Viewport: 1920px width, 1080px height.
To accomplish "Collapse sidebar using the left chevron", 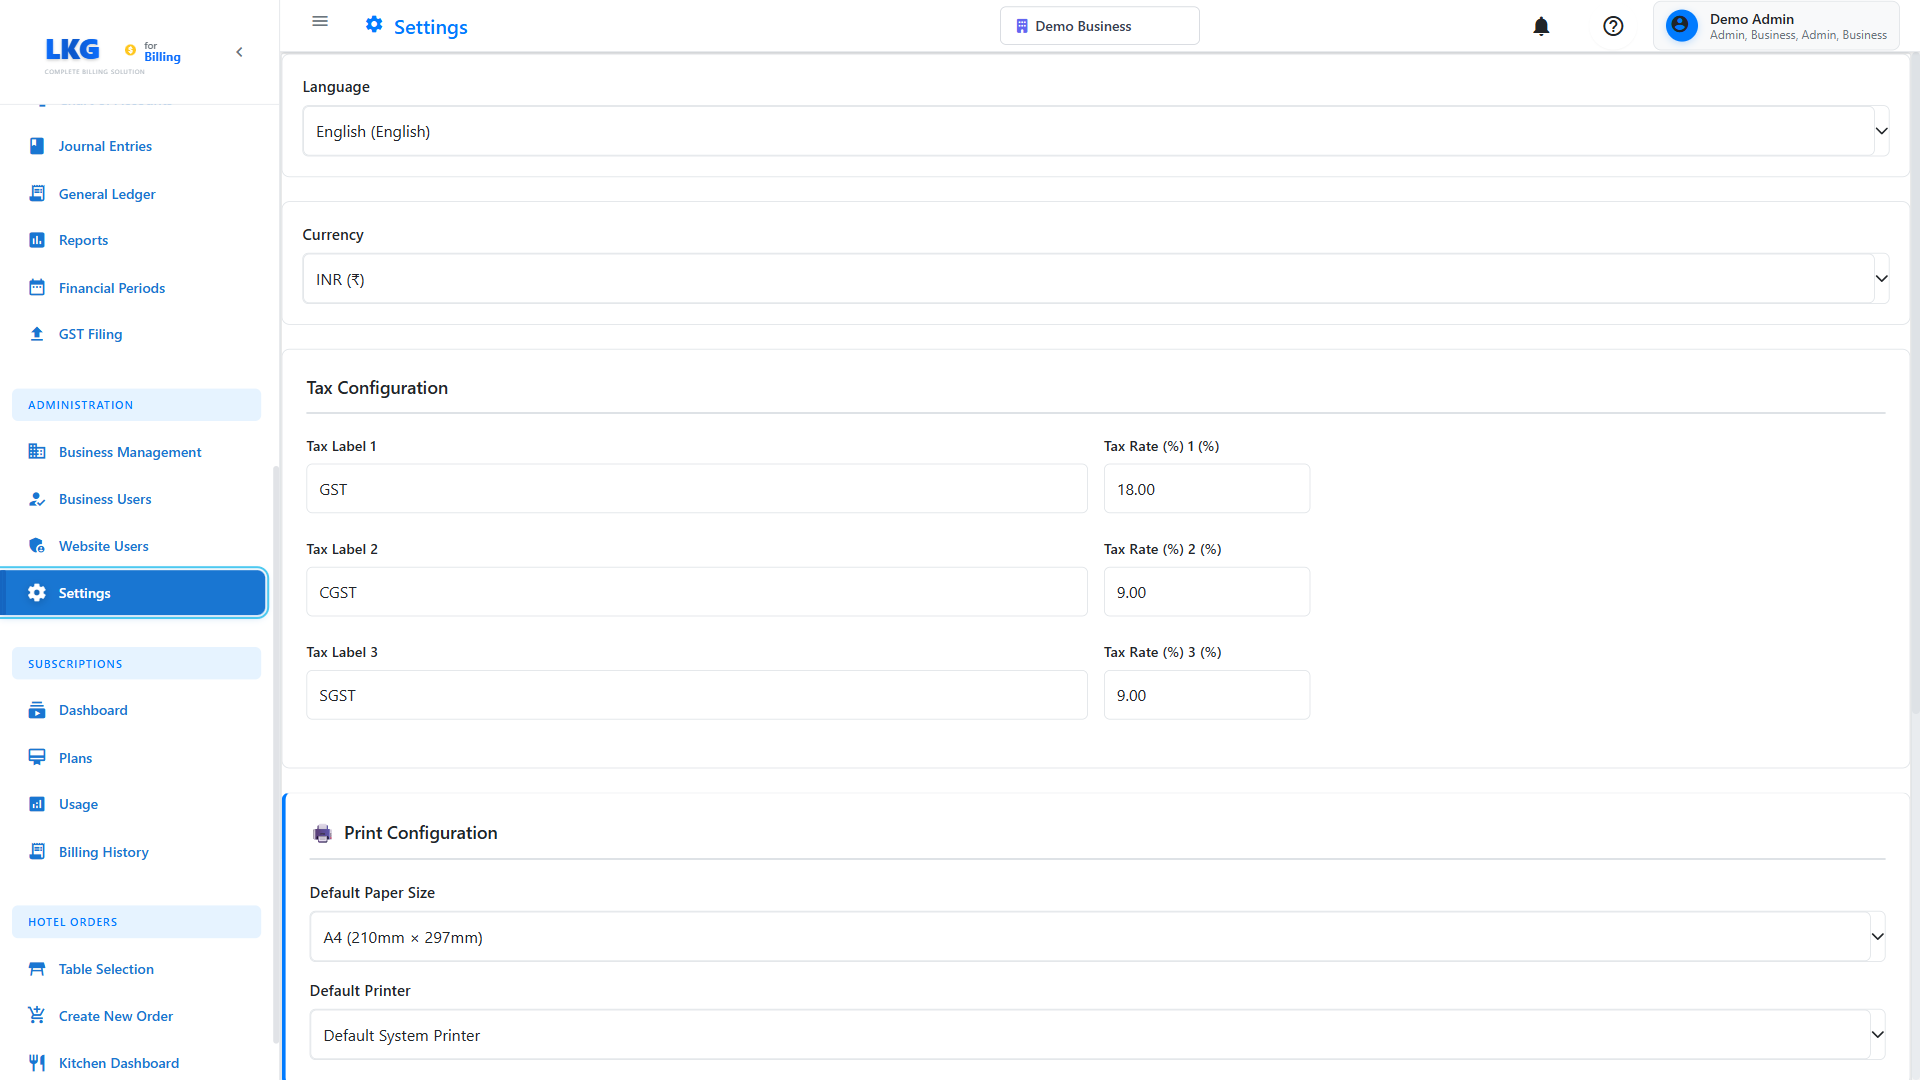I will (x=239, y=52).
